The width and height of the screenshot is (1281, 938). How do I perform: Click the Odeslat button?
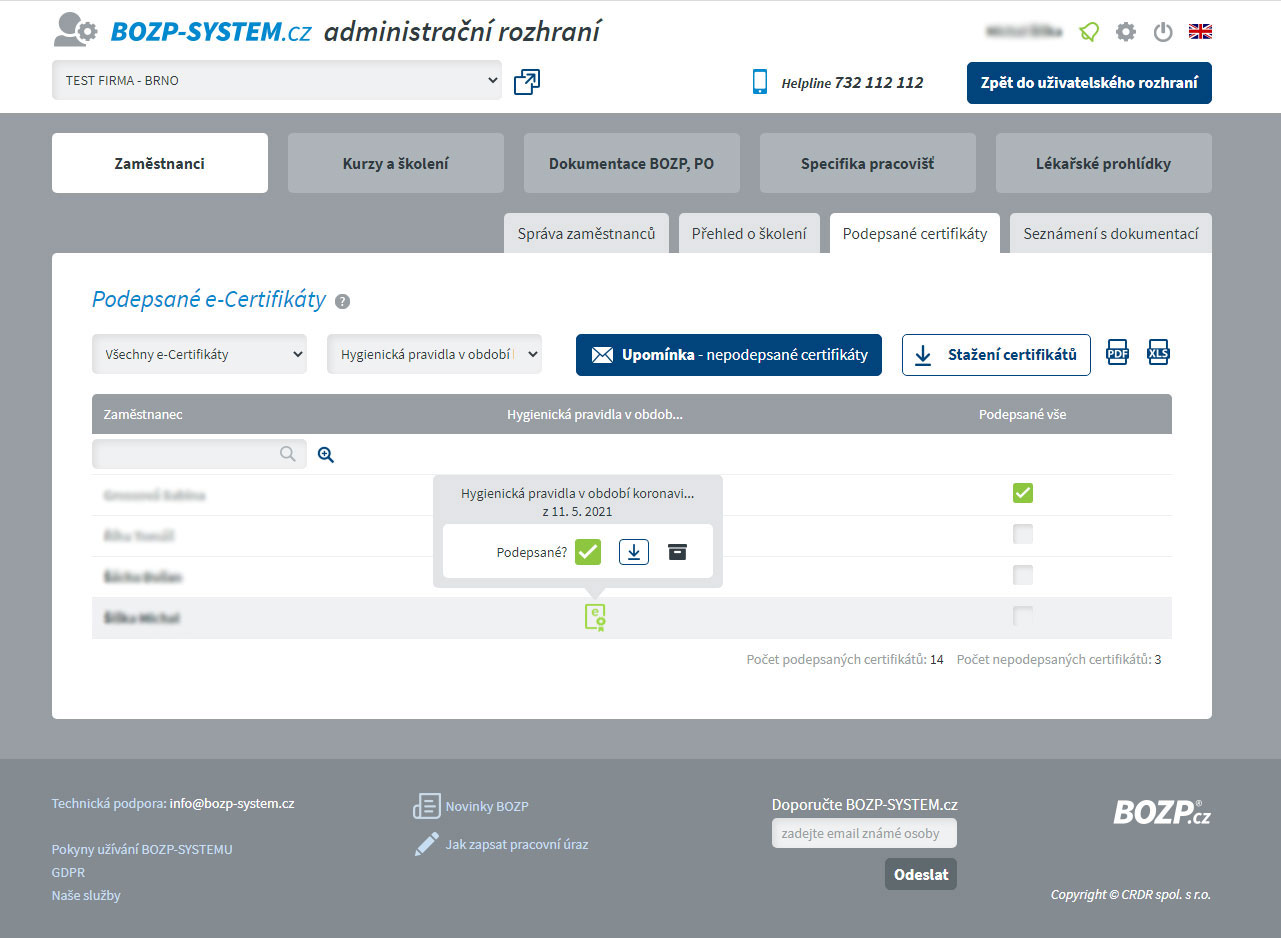pos(921,874)
